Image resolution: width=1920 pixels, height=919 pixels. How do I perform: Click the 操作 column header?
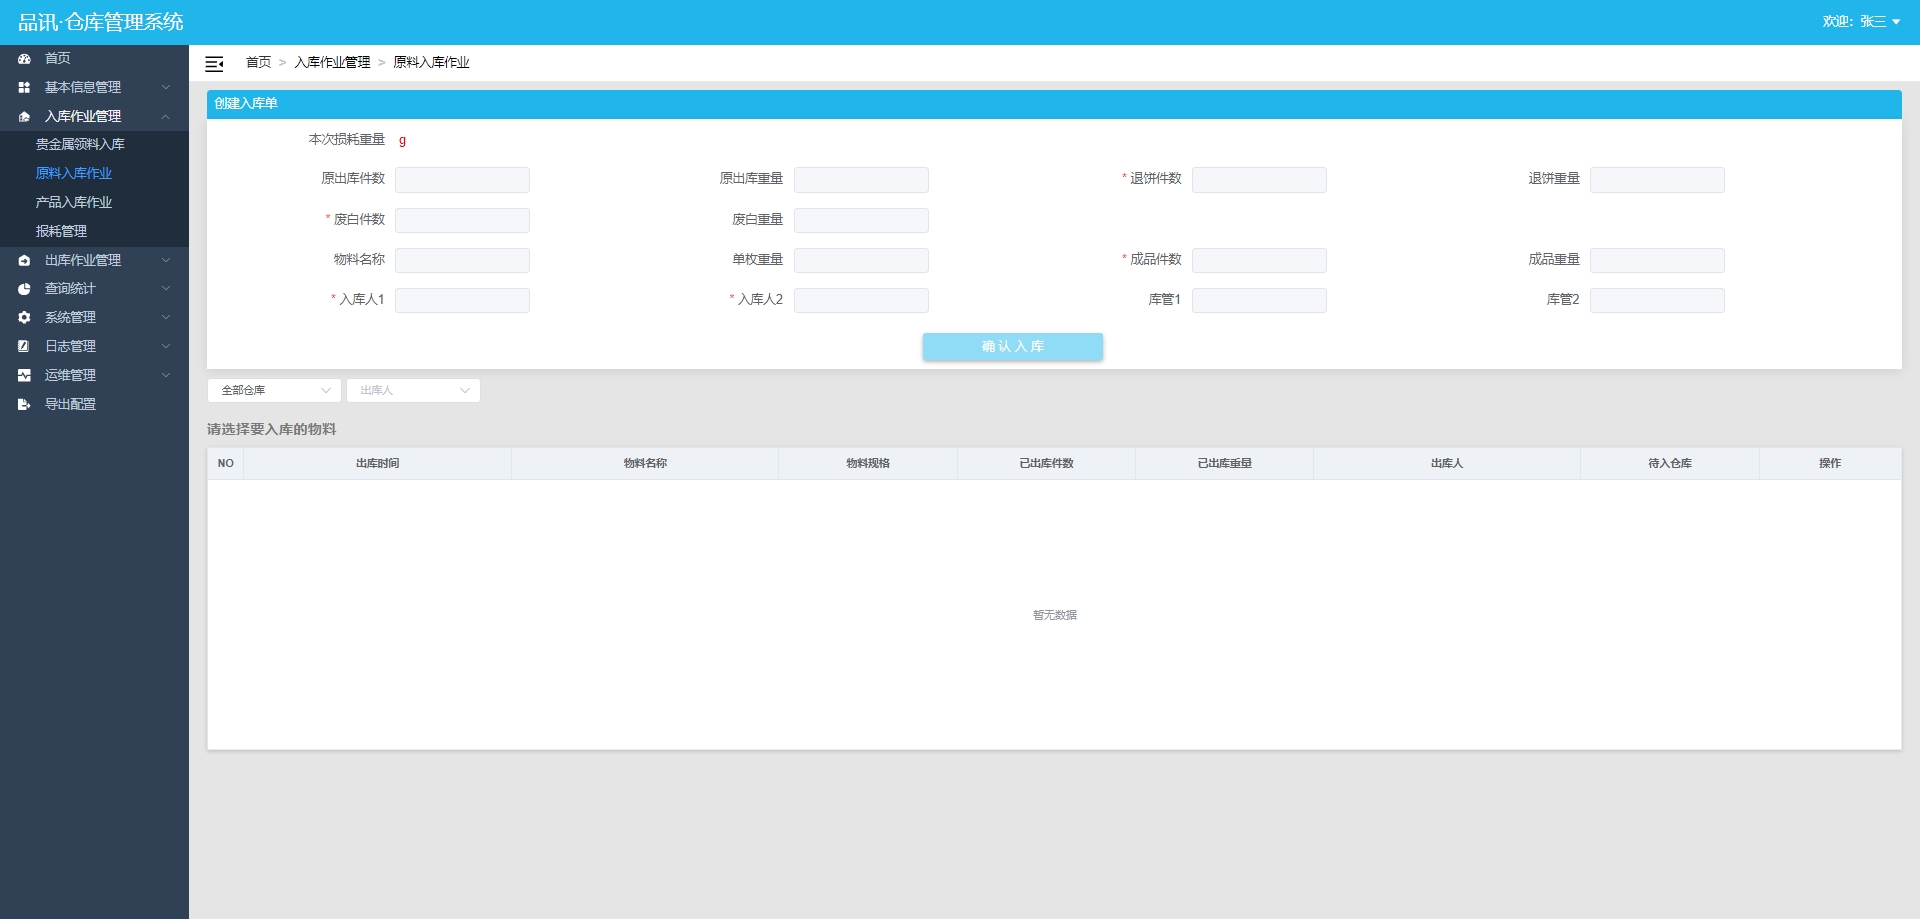[x=1830, y=464]
